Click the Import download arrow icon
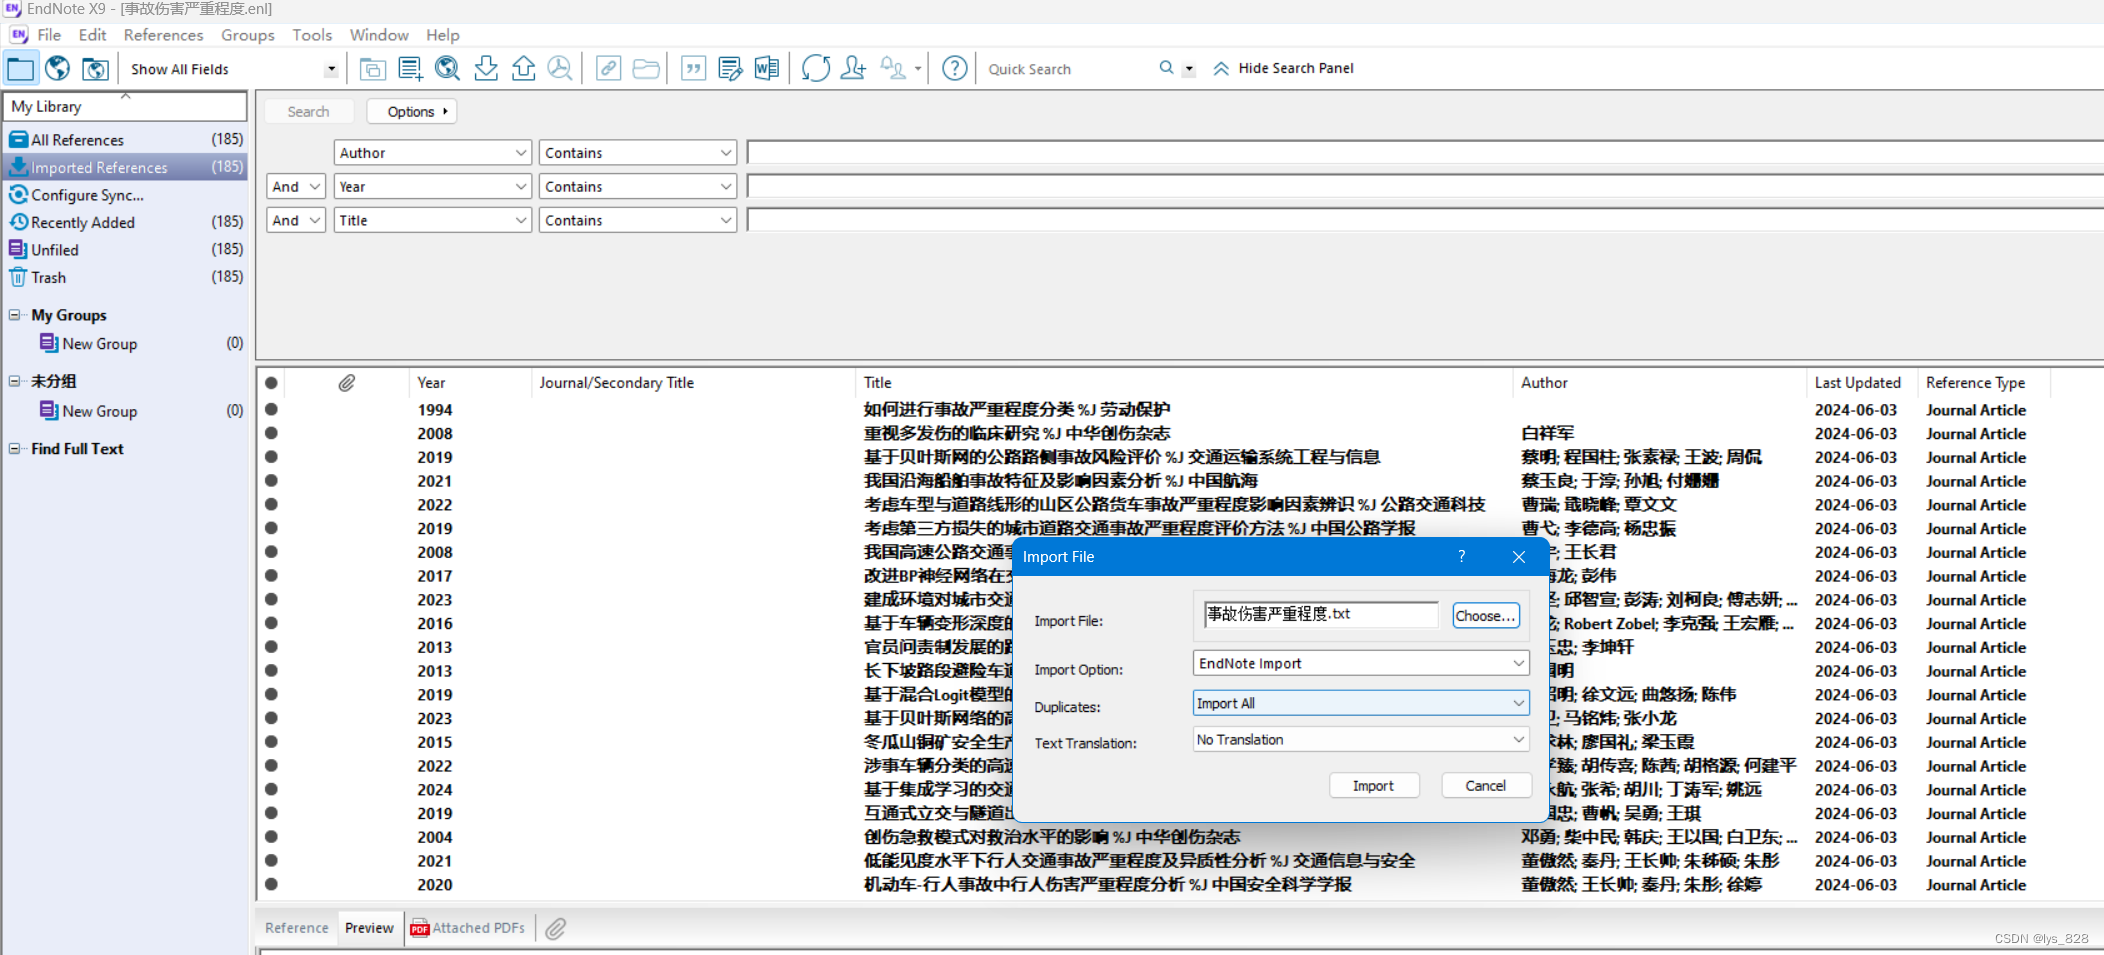The image size is (2104, 955). click(486, 69)
